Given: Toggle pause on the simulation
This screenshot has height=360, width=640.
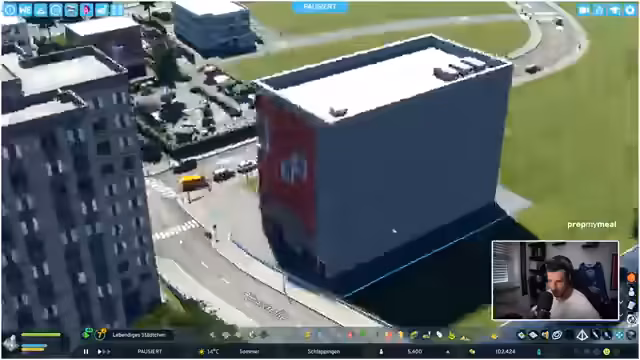Looking at the screenshot, I should (x=86, y=351).
